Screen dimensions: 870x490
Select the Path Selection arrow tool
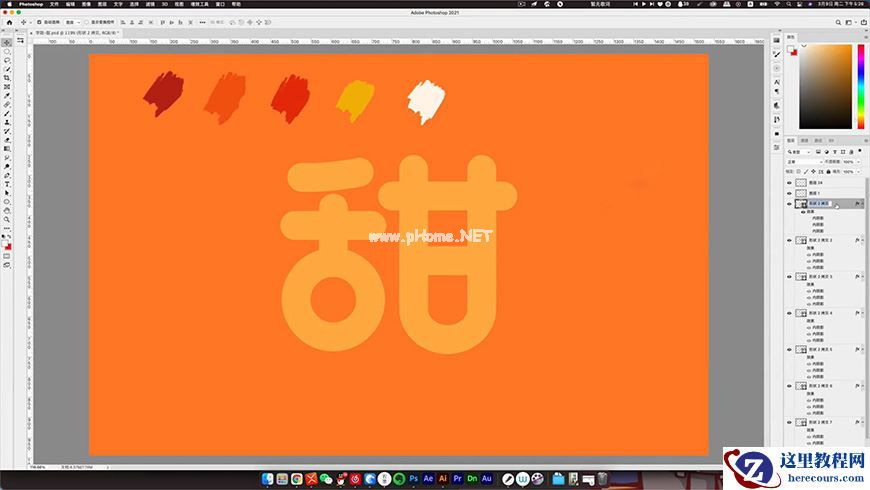click(x=7, y=193)
